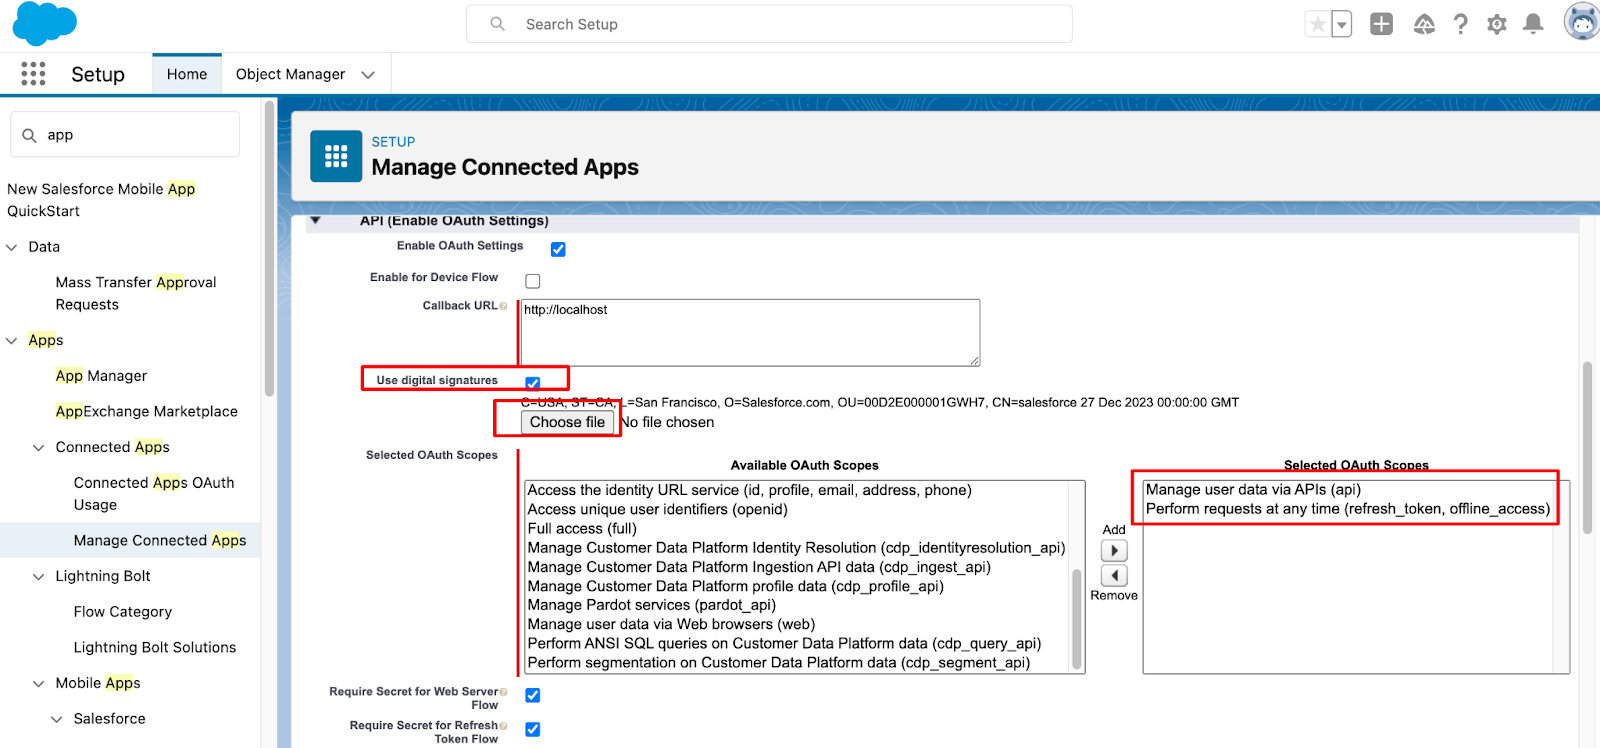Click the Choose file button
The height and width of the screenshot is (748, 1600).
tap(567, 422)
